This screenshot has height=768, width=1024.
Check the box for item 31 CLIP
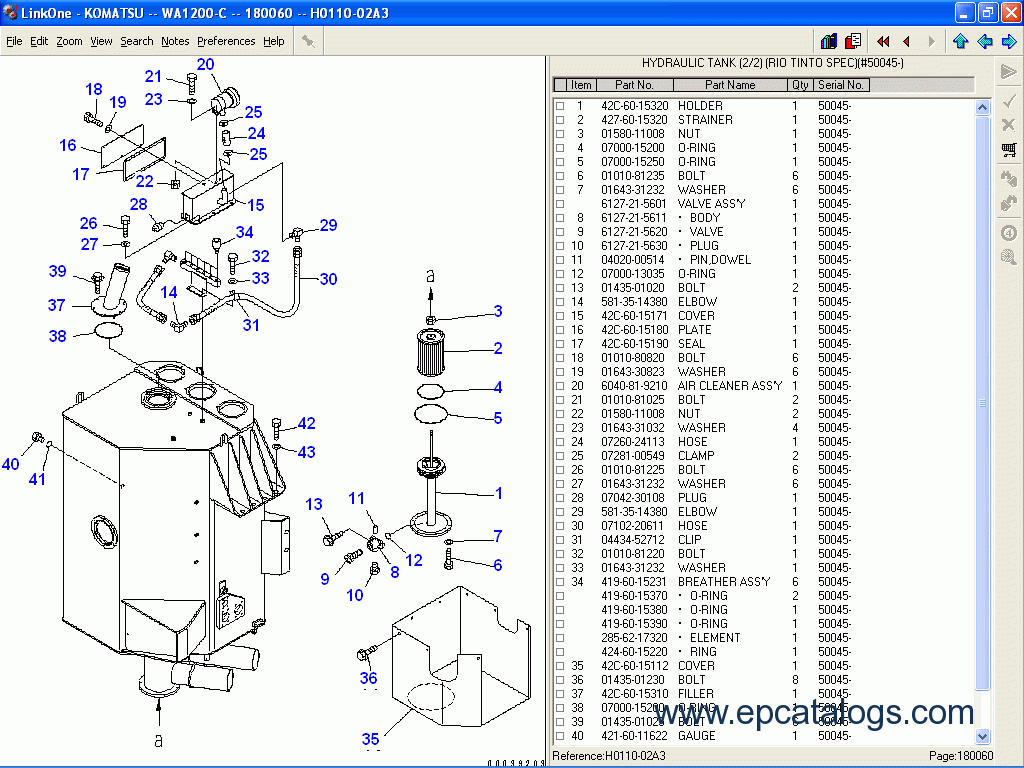pos(560,540)
